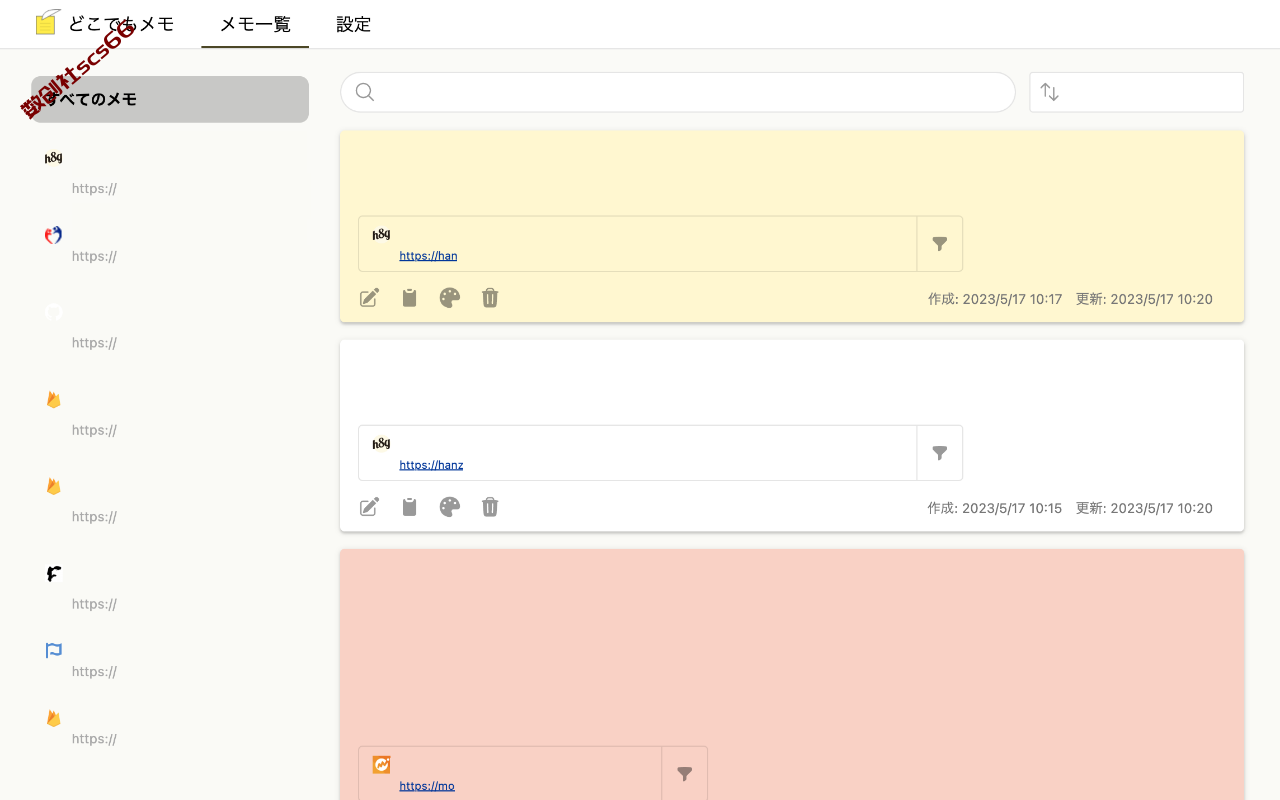The height and width of the screenshot is (800, 1280).
Task: Filter by site in white memo
Action: 940,453
